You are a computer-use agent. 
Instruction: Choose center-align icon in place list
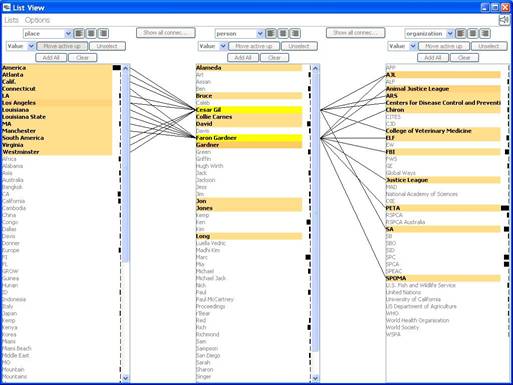(91, 33)
